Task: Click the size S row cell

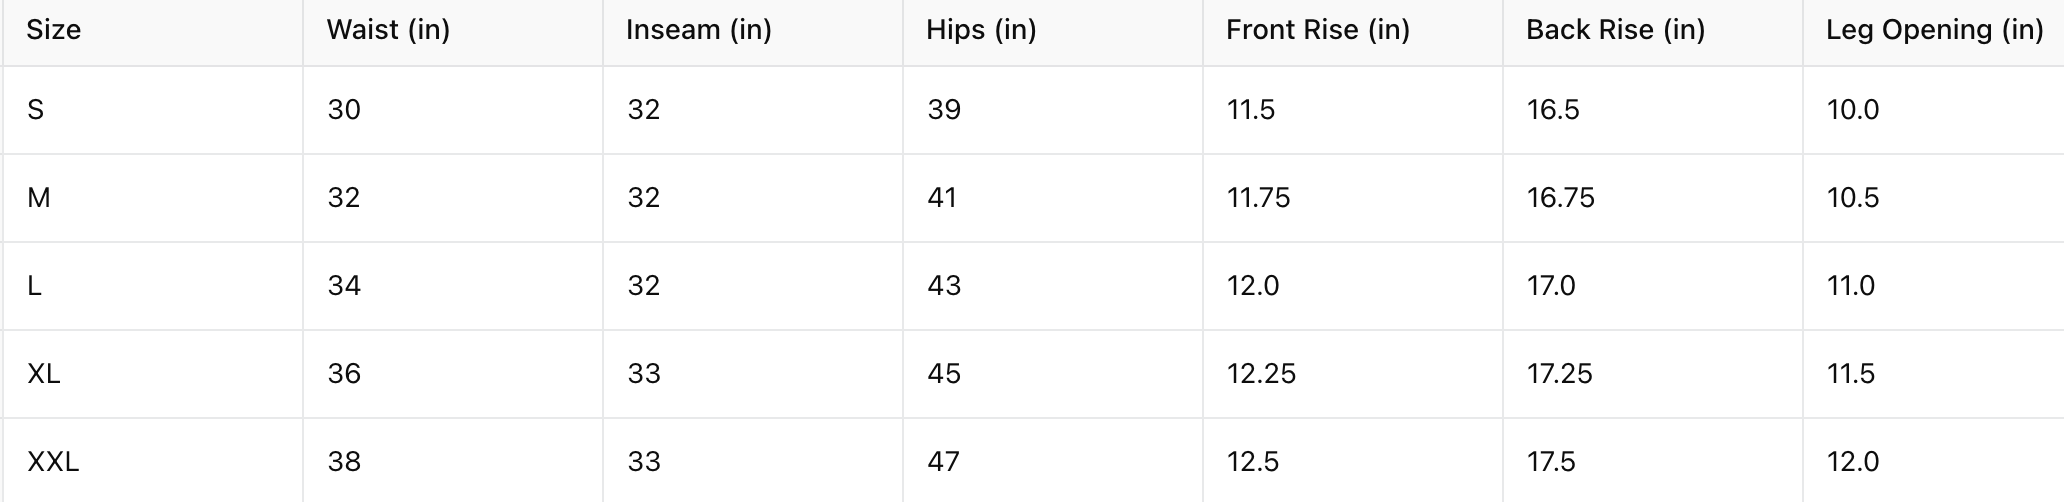Action: click(36, 110)
